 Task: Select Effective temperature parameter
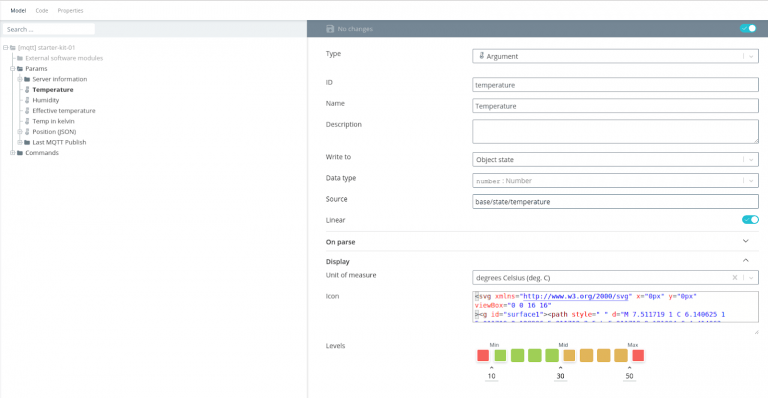[x=64, y=111]
